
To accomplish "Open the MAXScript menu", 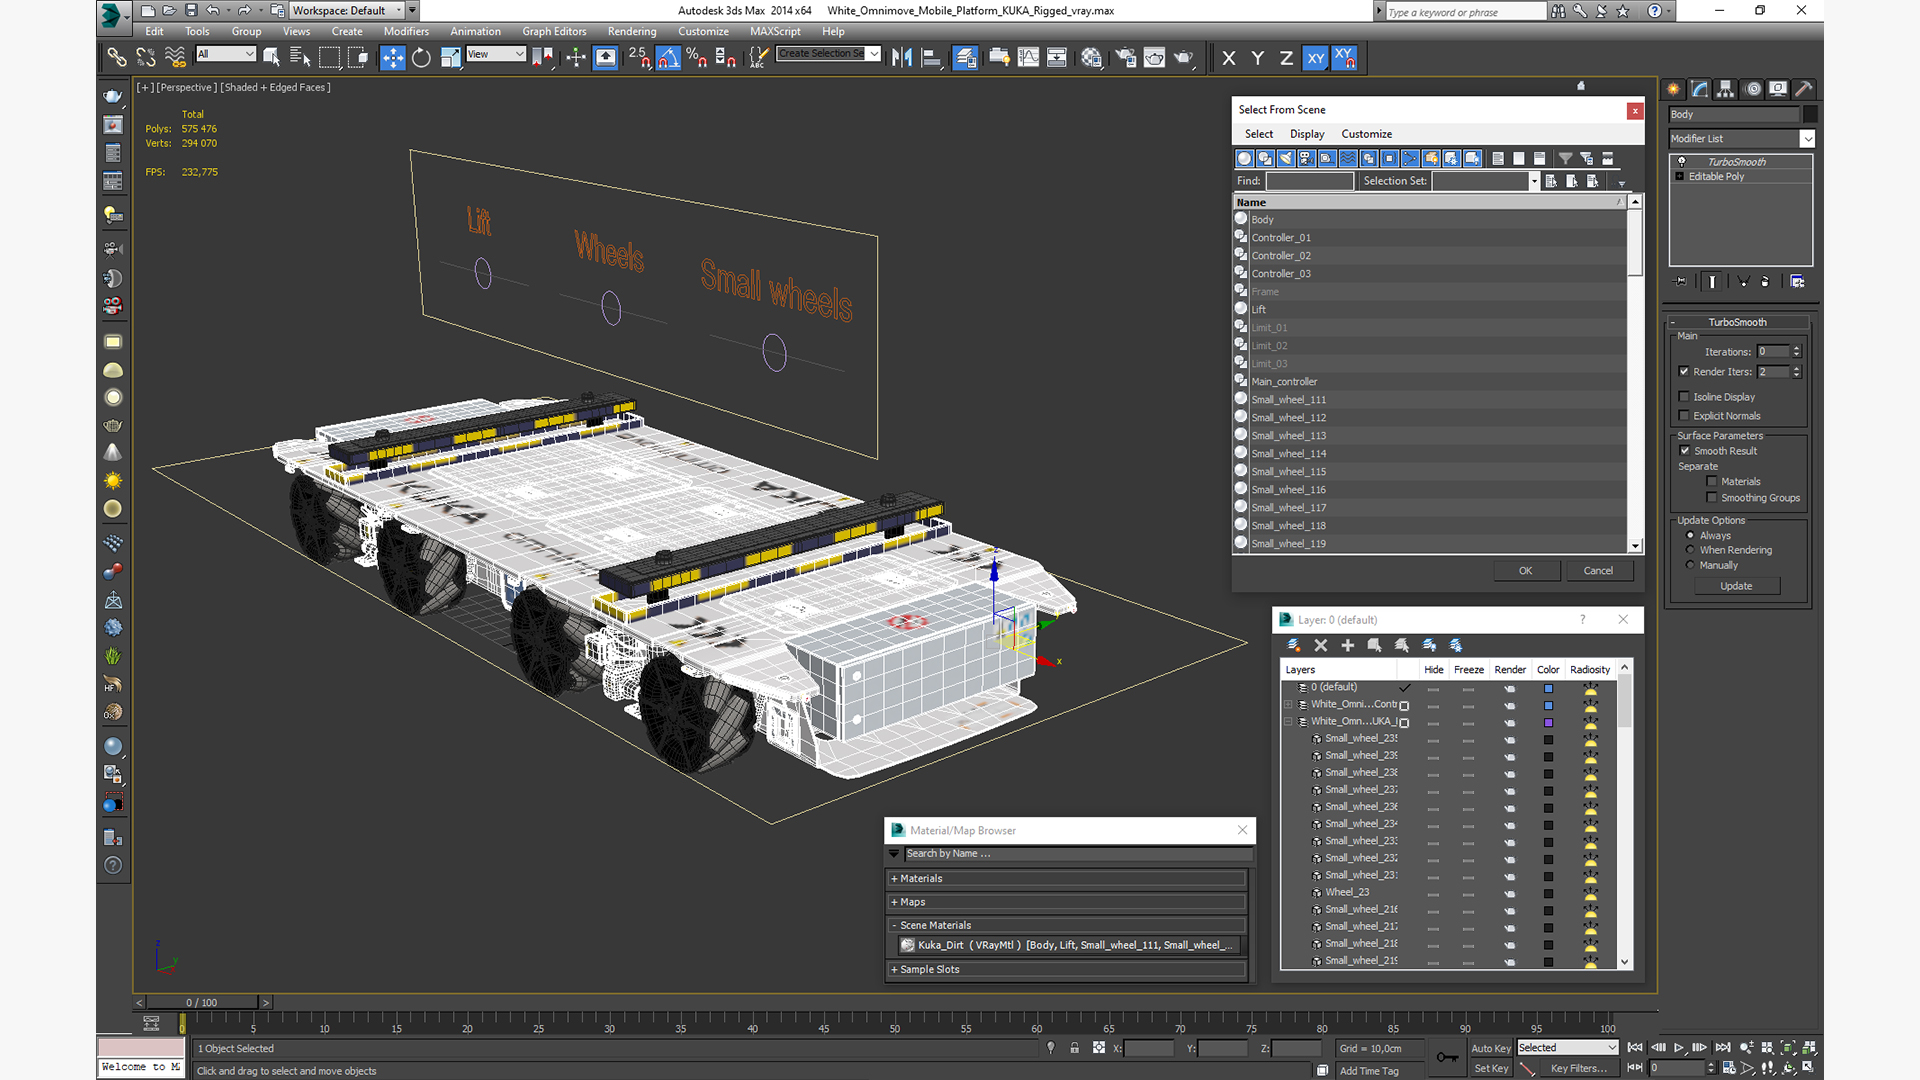I will tap(775, 32).
